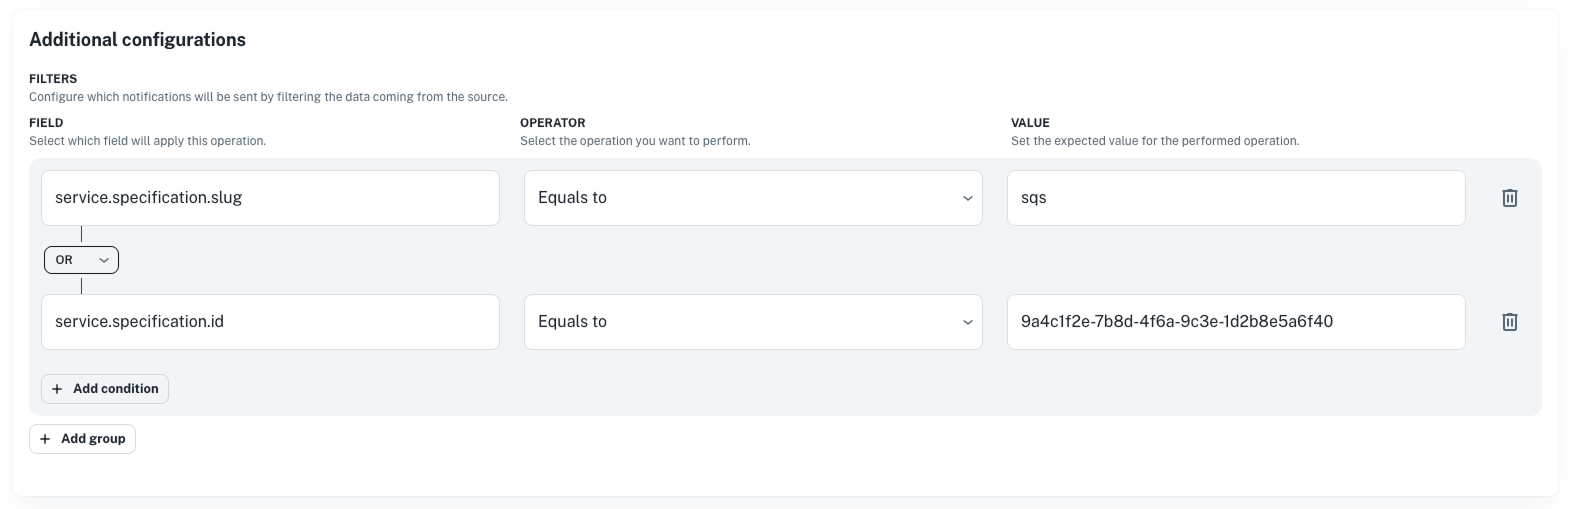This screenshot has height=509, width=1574.
Task: Click the service.specification.id field input
Action: pos(270,322)
